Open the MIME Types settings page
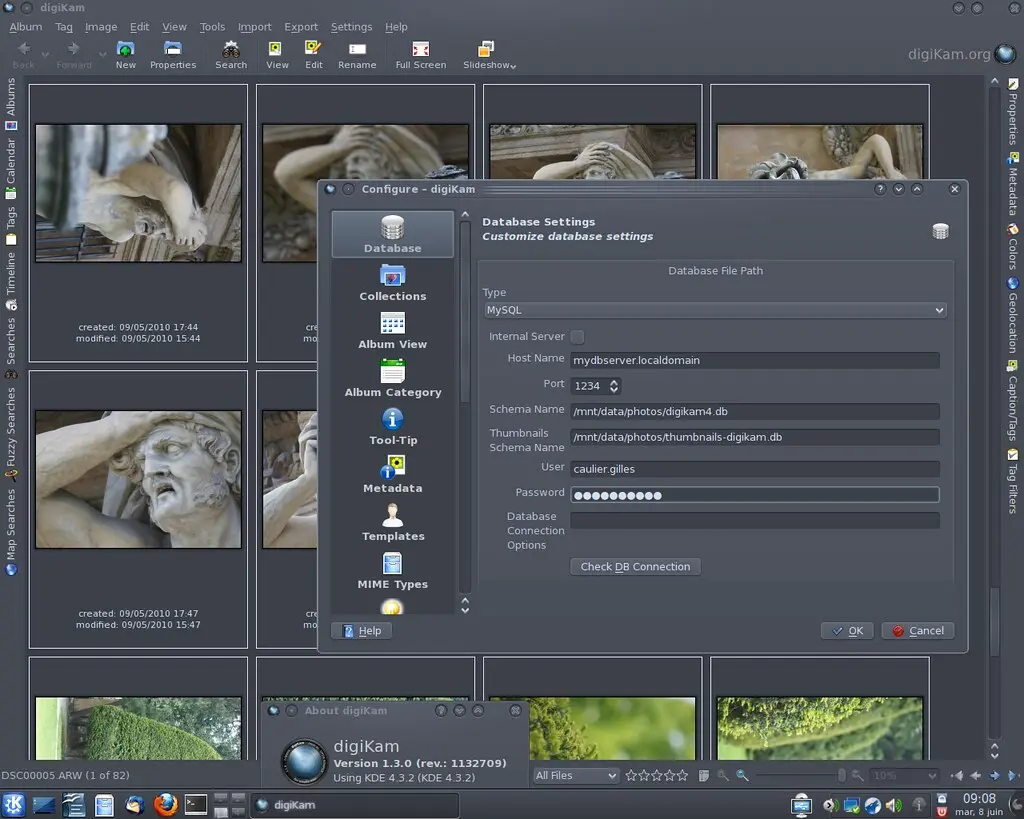 392,573
